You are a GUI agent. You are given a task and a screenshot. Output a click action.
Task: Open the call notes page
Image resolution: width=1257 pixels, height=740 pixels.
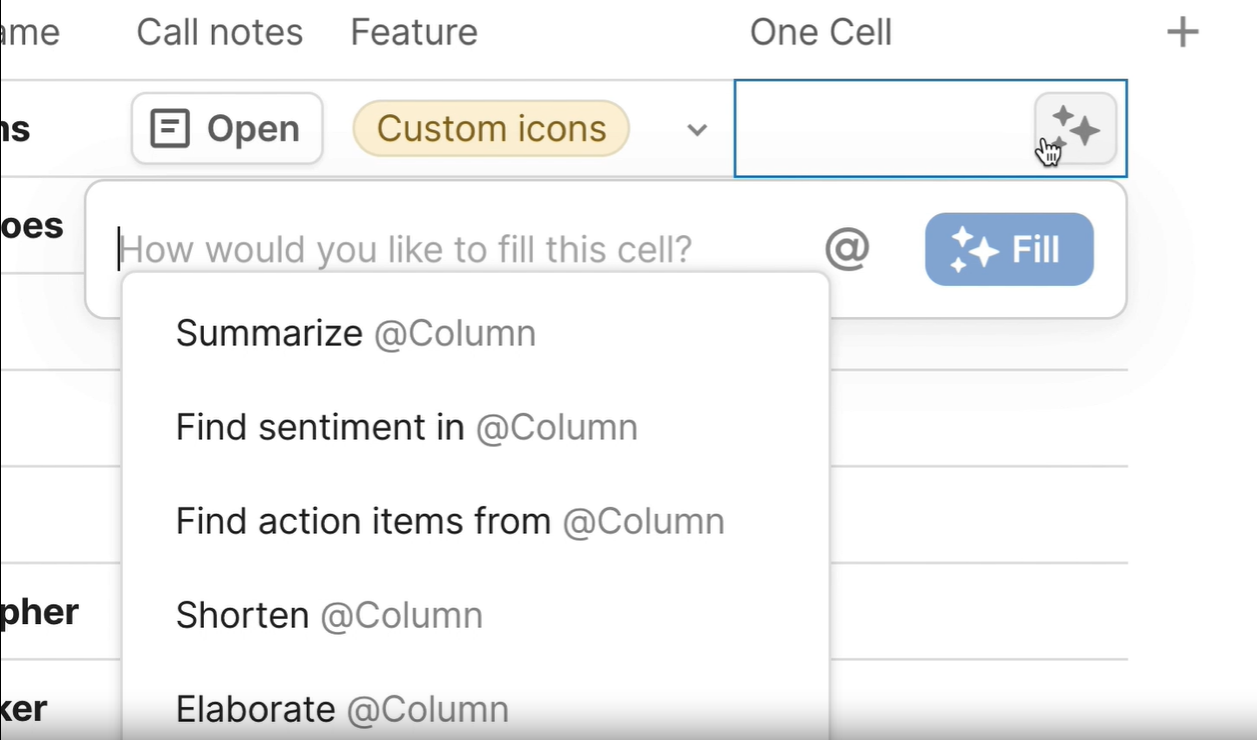[x=227, y=129]
